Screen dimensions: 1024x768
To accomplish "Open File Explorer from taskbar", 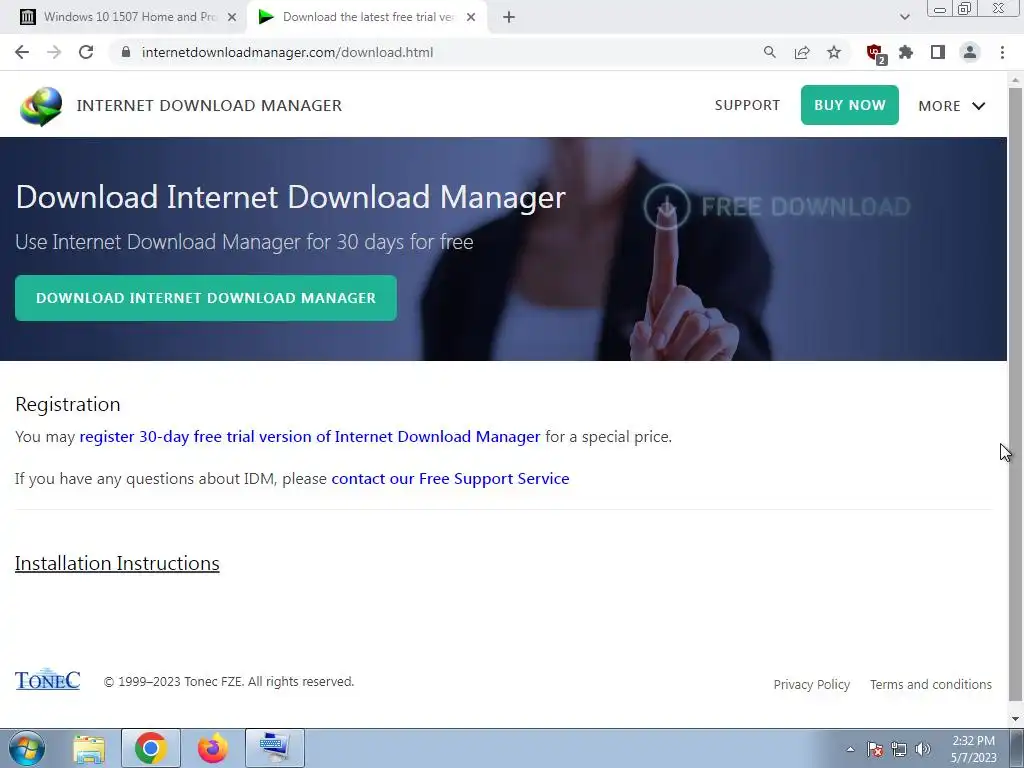I will click(89, 748).
